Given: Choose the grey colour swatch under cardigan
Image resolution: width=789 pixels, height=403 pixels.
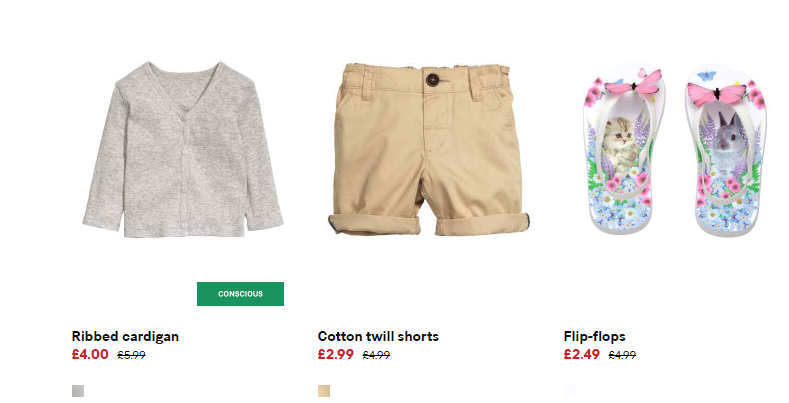Looking at the screenshot, I should [78, 391].
